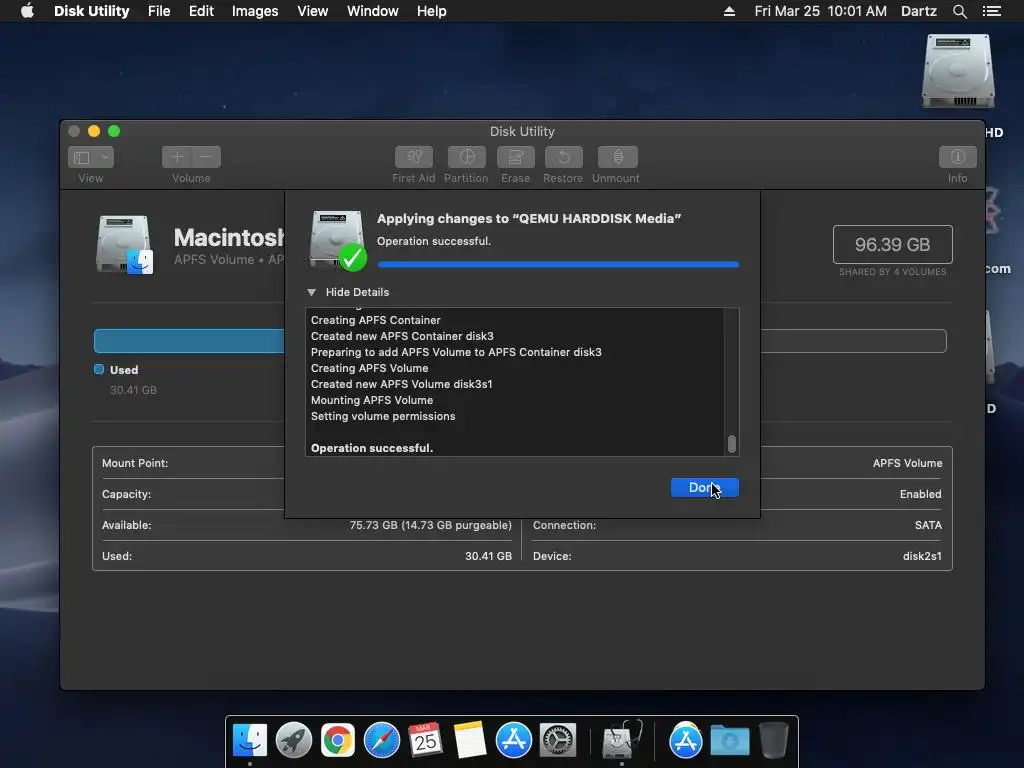This screenshot has height=768, width=1024.
Task: Open the Disk Utility application menu
Action: point(91,11)
